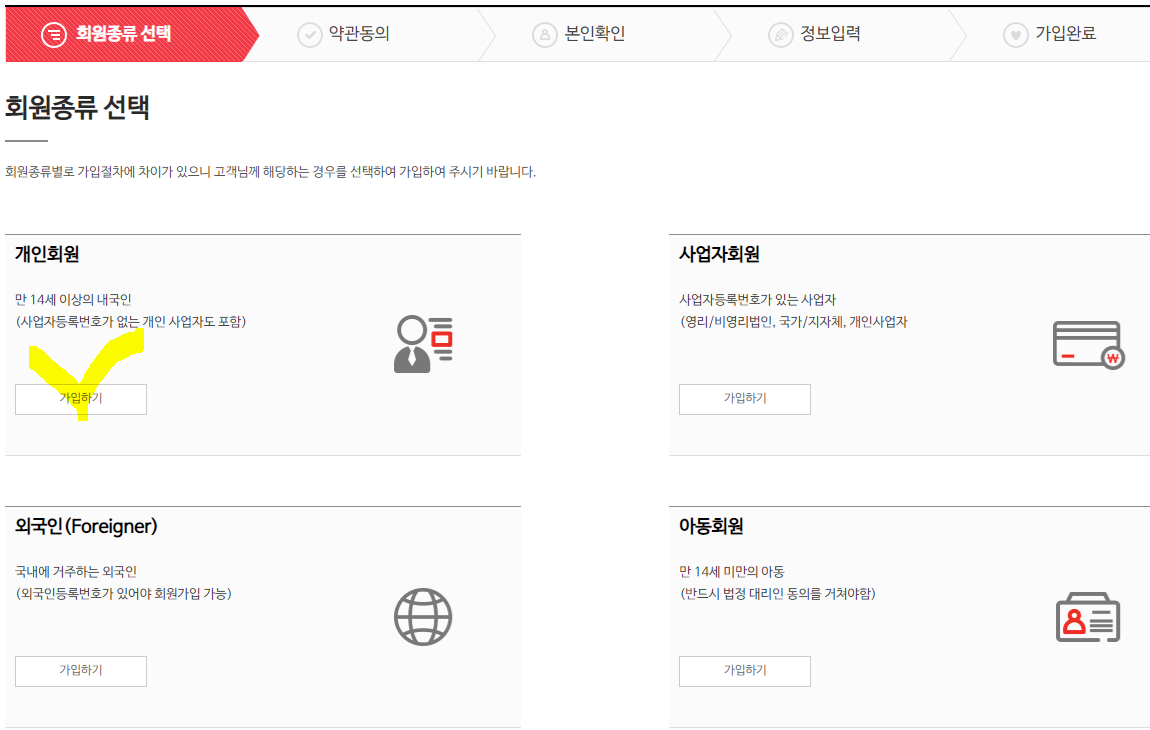
Task: Click the pencil icon beside 정보입력
Action: click(x=780, y=34)
